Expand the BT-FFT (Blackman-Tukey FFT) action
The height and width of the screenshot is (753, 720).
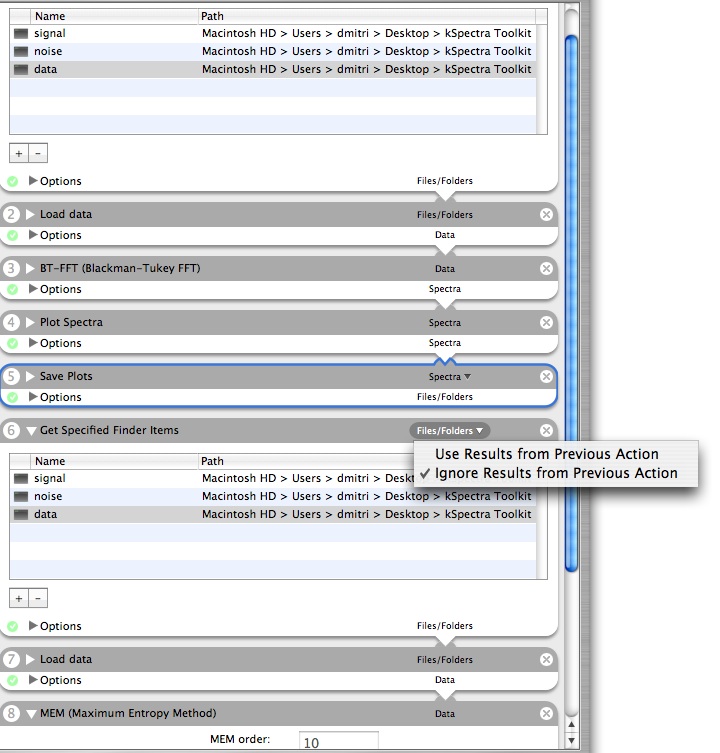click(30, 268)
